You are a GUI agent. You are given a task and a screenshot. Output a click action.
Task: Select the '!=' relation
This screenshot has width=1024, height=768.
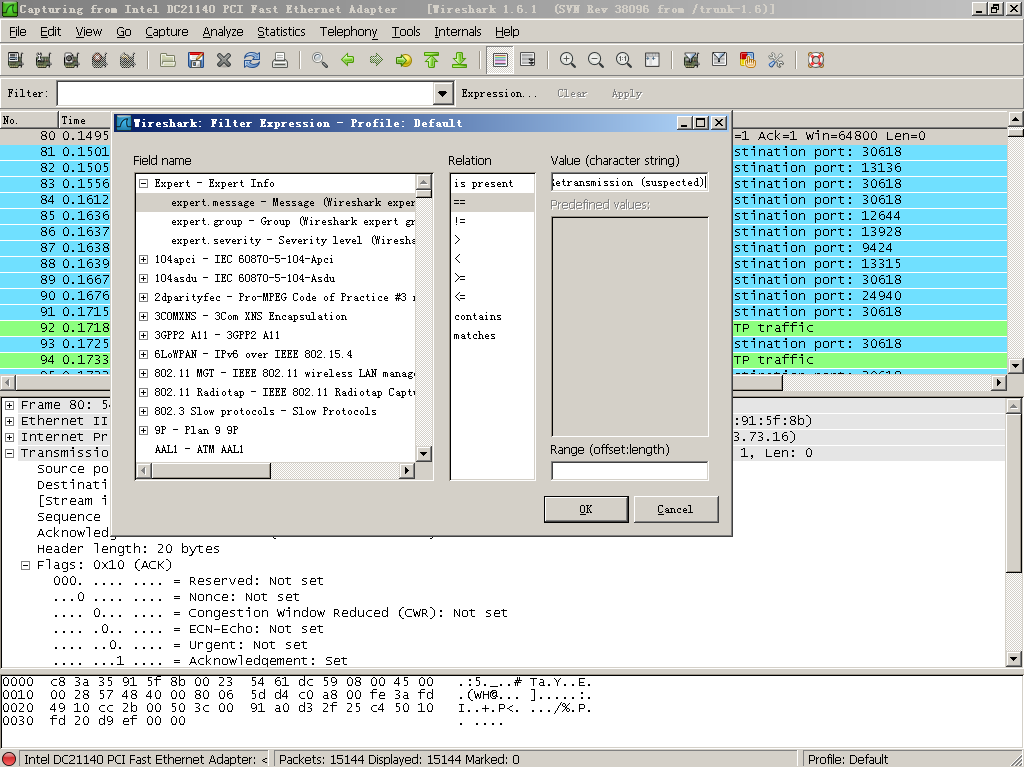(492, 221)
